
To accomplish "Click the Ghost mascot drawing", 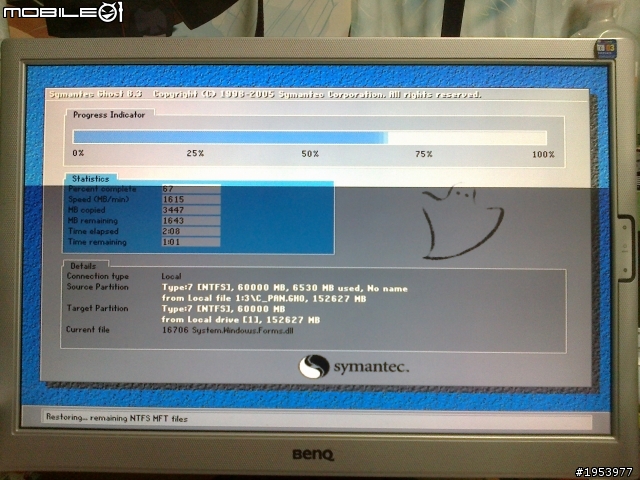I will click(462, 222).
